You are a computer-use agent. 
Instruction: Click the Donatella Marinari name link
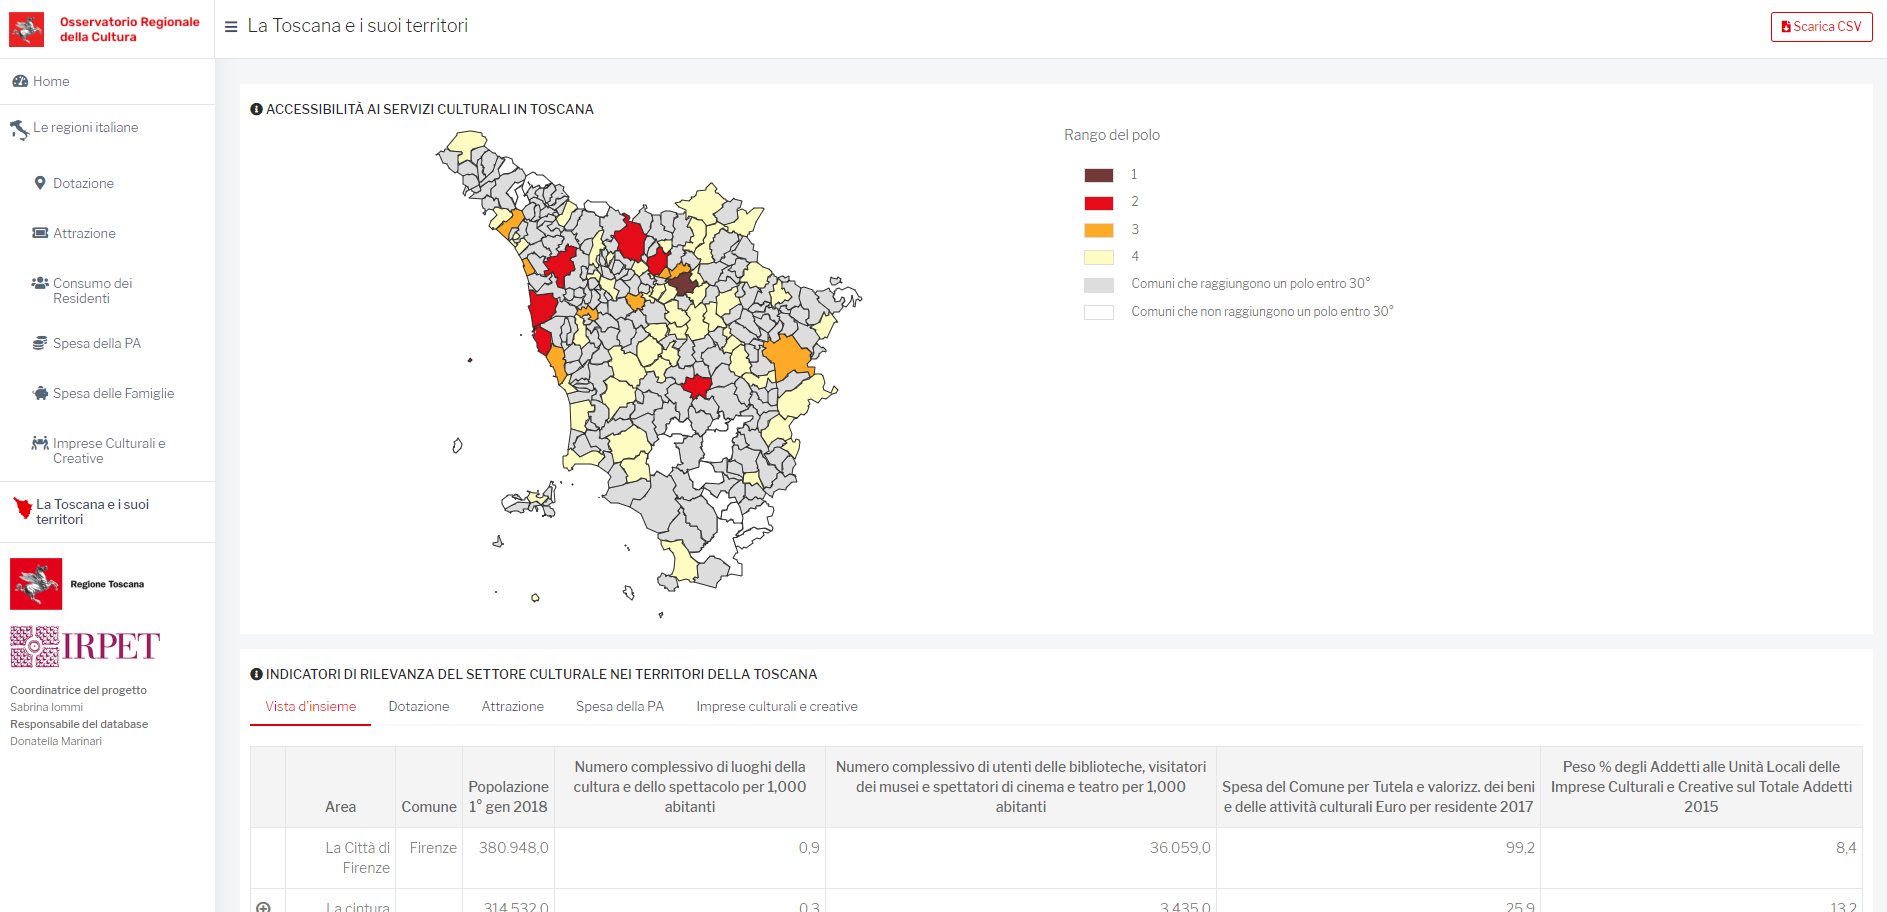[56, 741]
